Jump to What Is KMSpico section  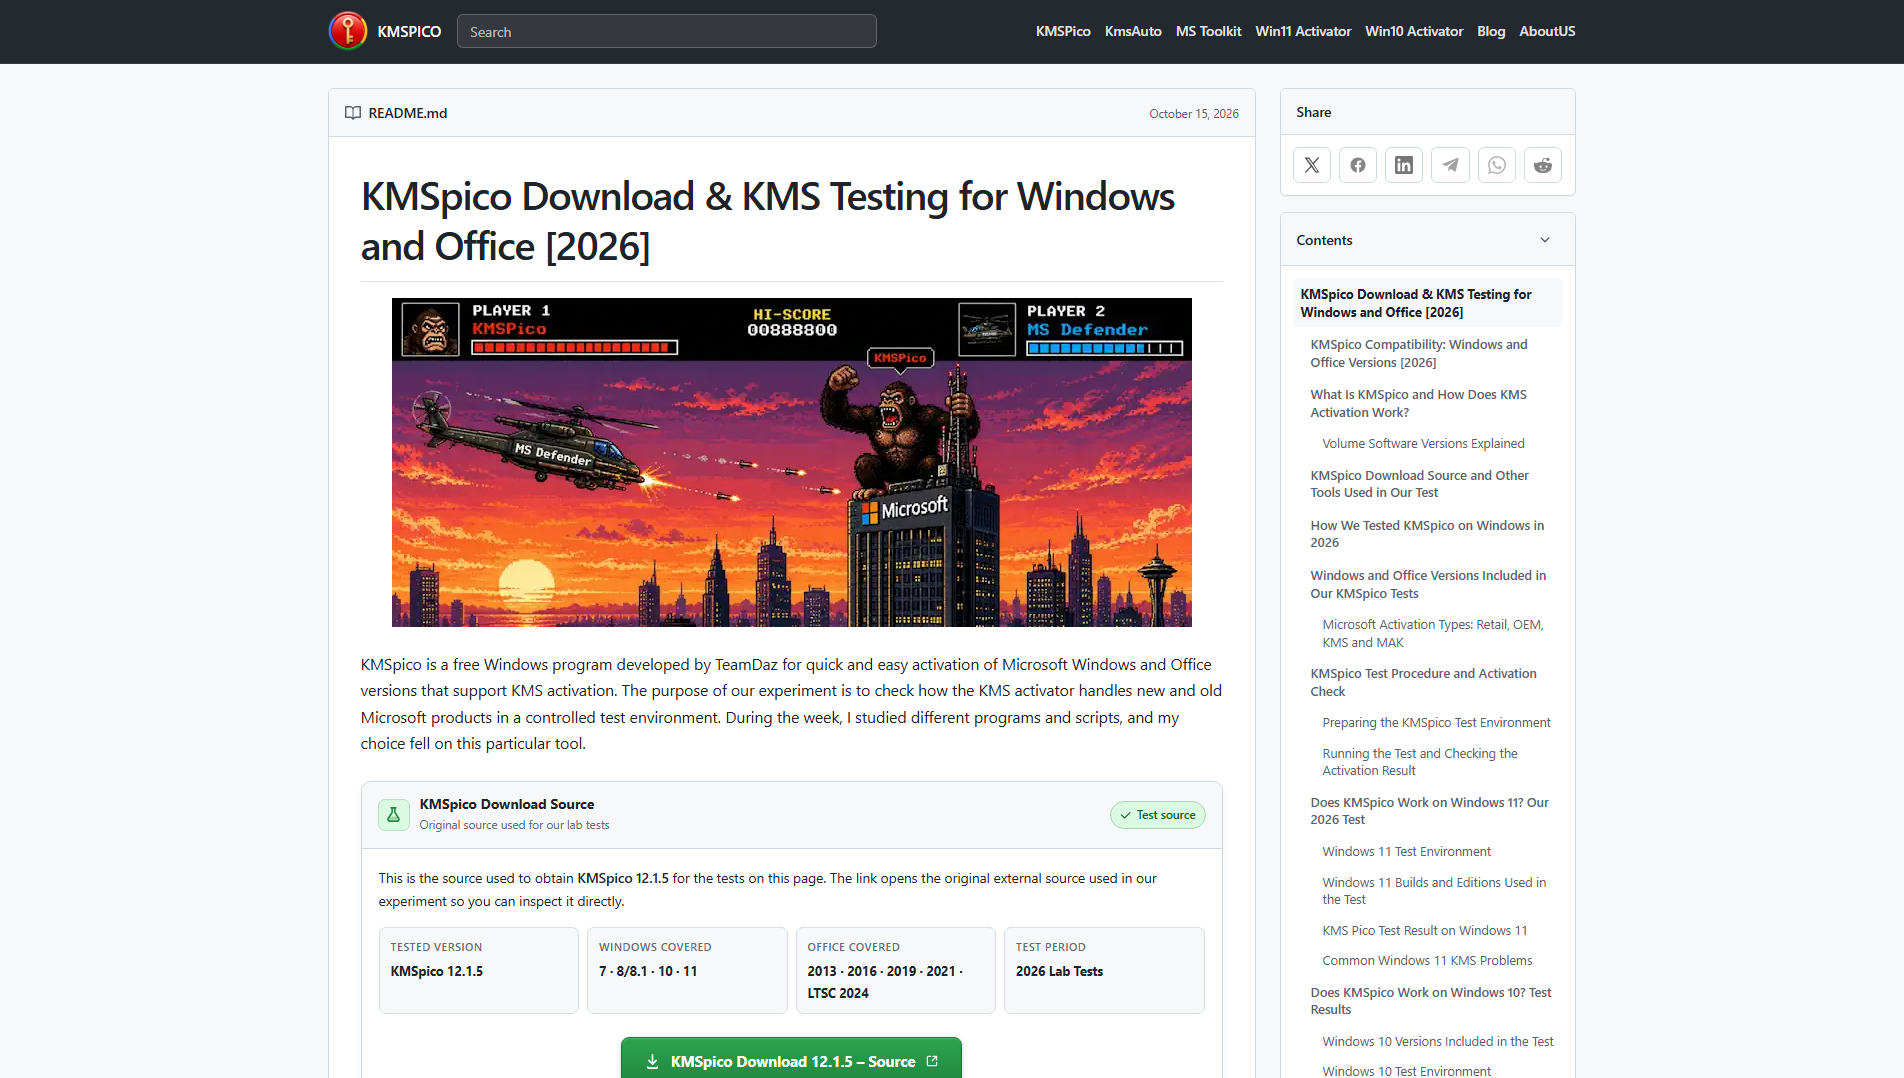(x=1418, y=403)
